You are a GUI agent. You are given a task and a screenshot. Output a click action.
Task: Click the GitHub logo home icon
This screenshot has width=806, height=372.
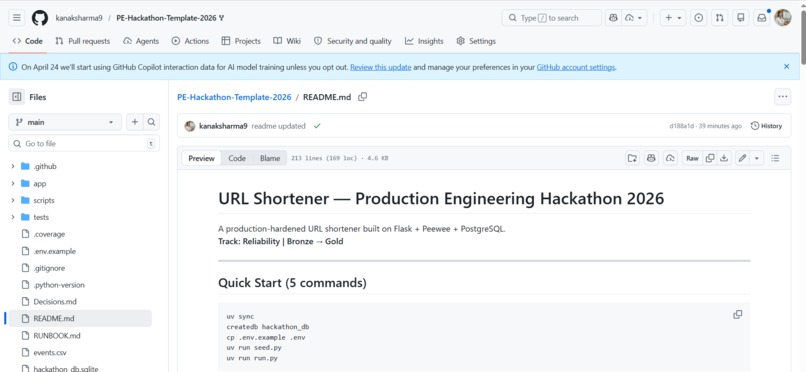(40, 18)
